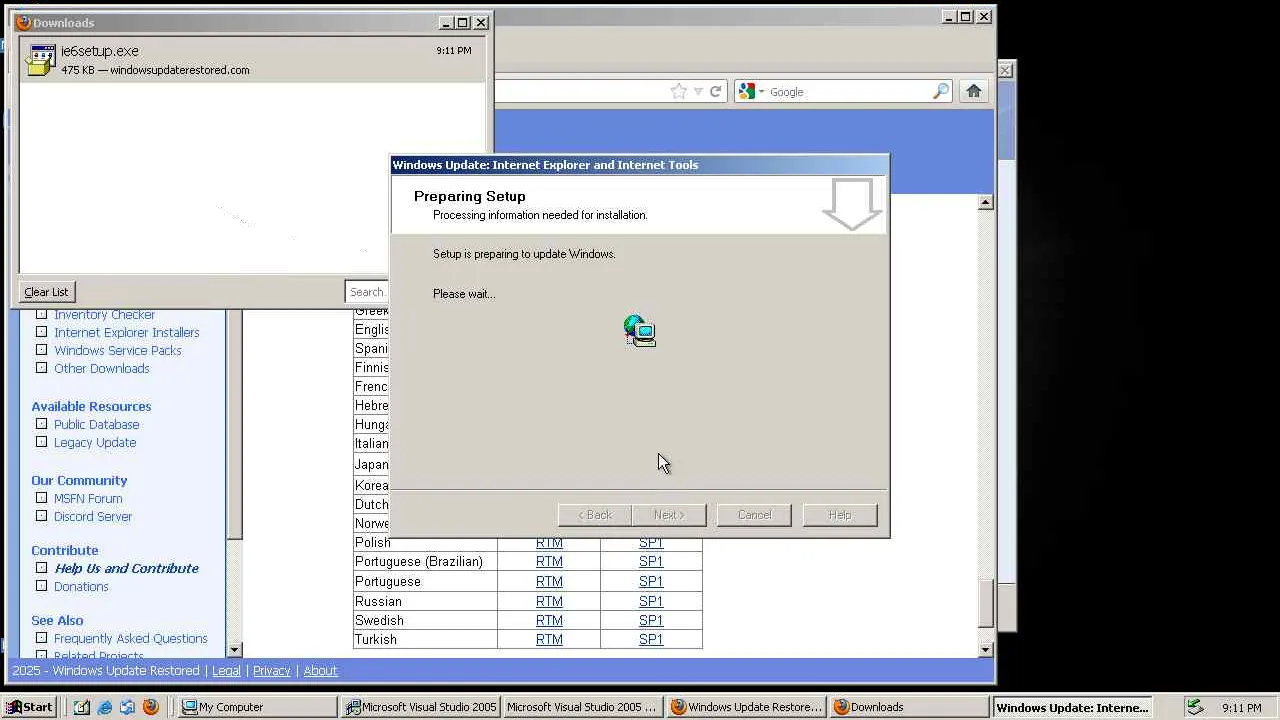Open Donations link

coord(81,587)
